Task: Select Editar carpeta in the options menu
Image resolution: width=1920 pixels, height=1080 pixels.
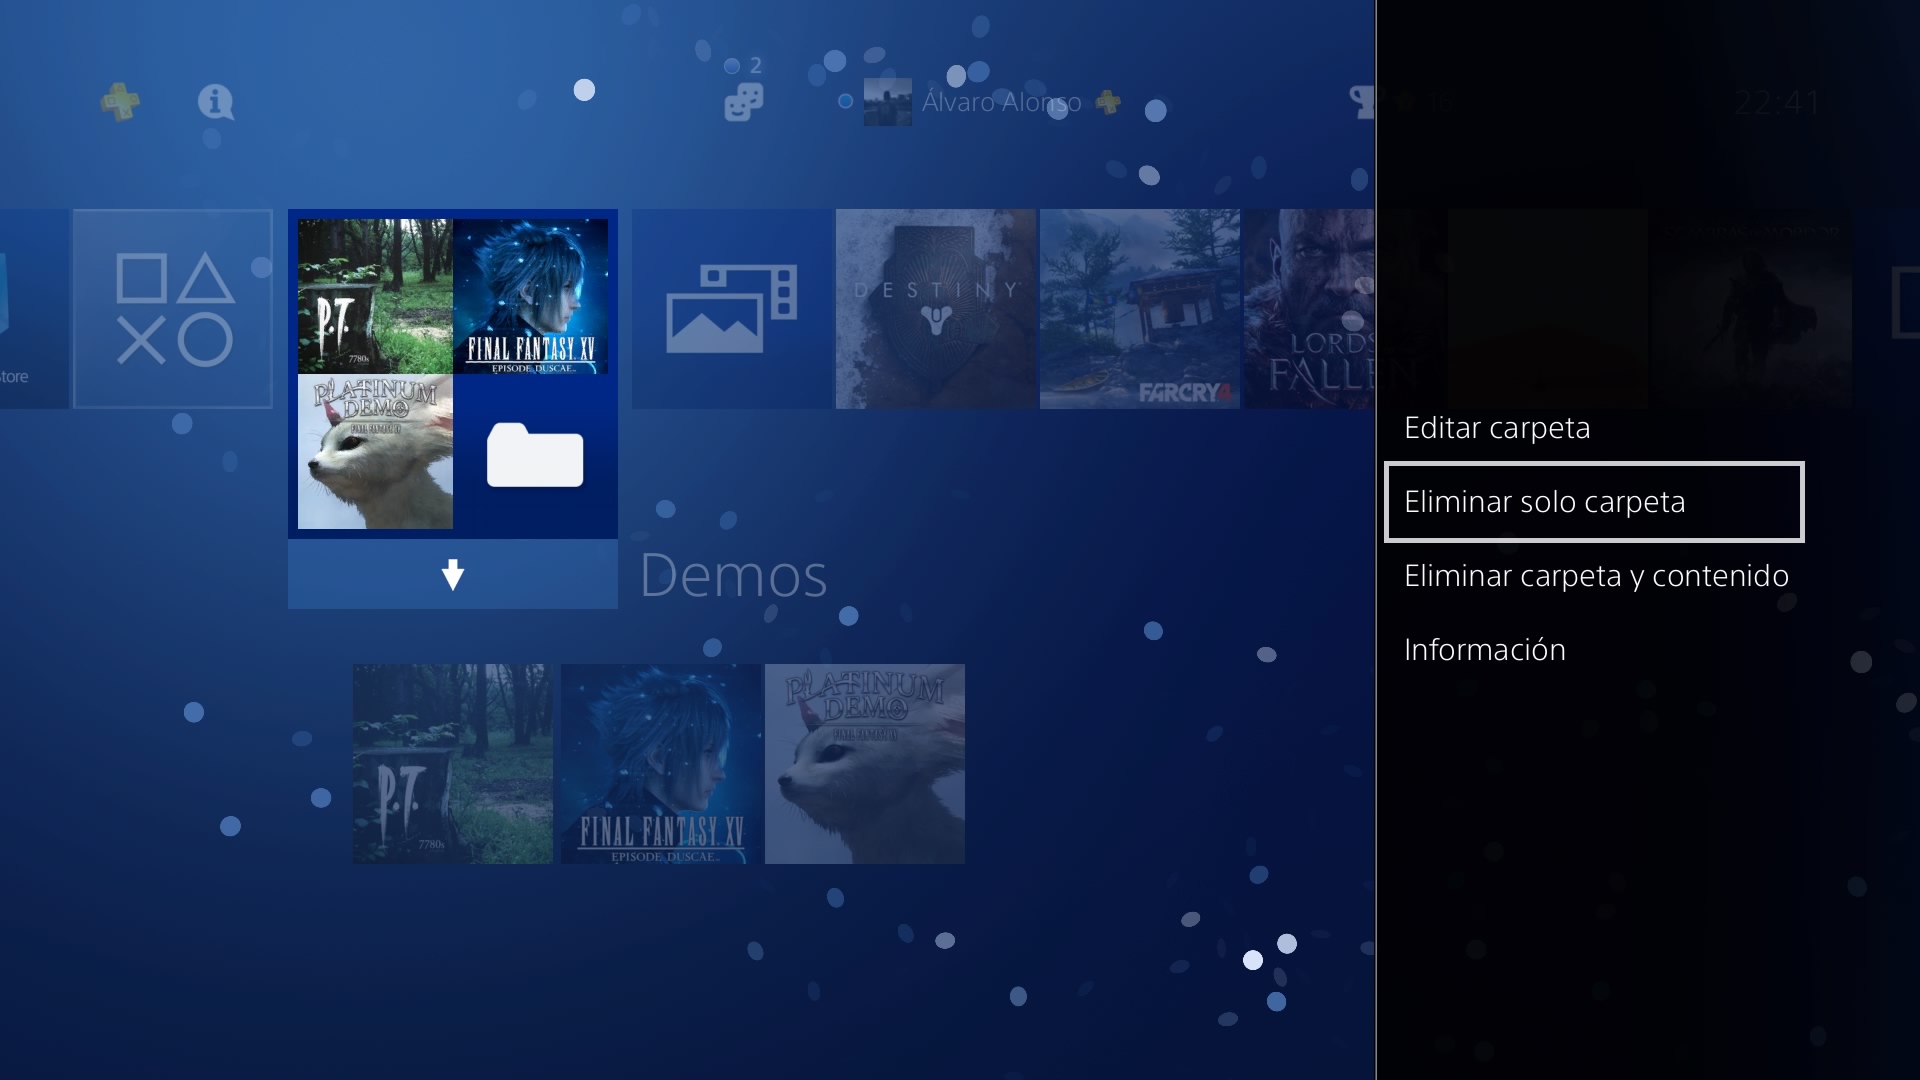Action: 1496,428
